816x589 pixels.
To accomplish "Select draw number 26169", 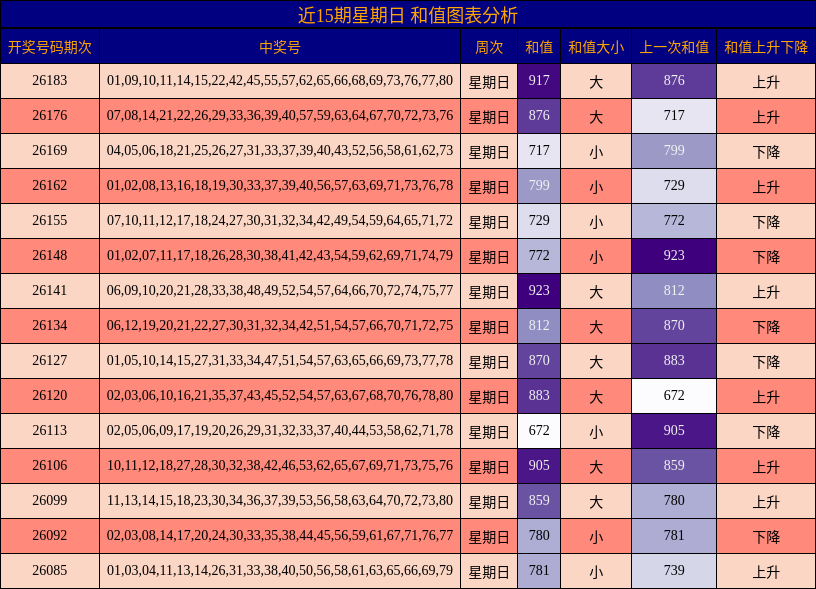I will [49, 150].
